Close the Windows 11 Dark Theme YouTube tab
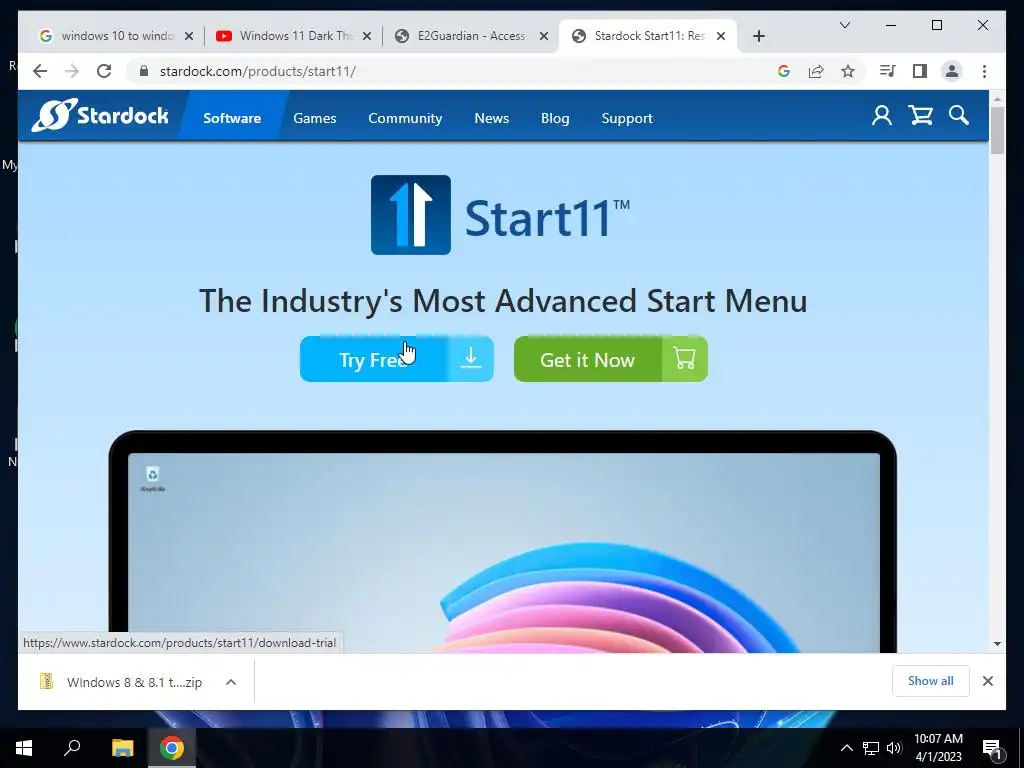The image size is (1024, 768). click(367, 36)
